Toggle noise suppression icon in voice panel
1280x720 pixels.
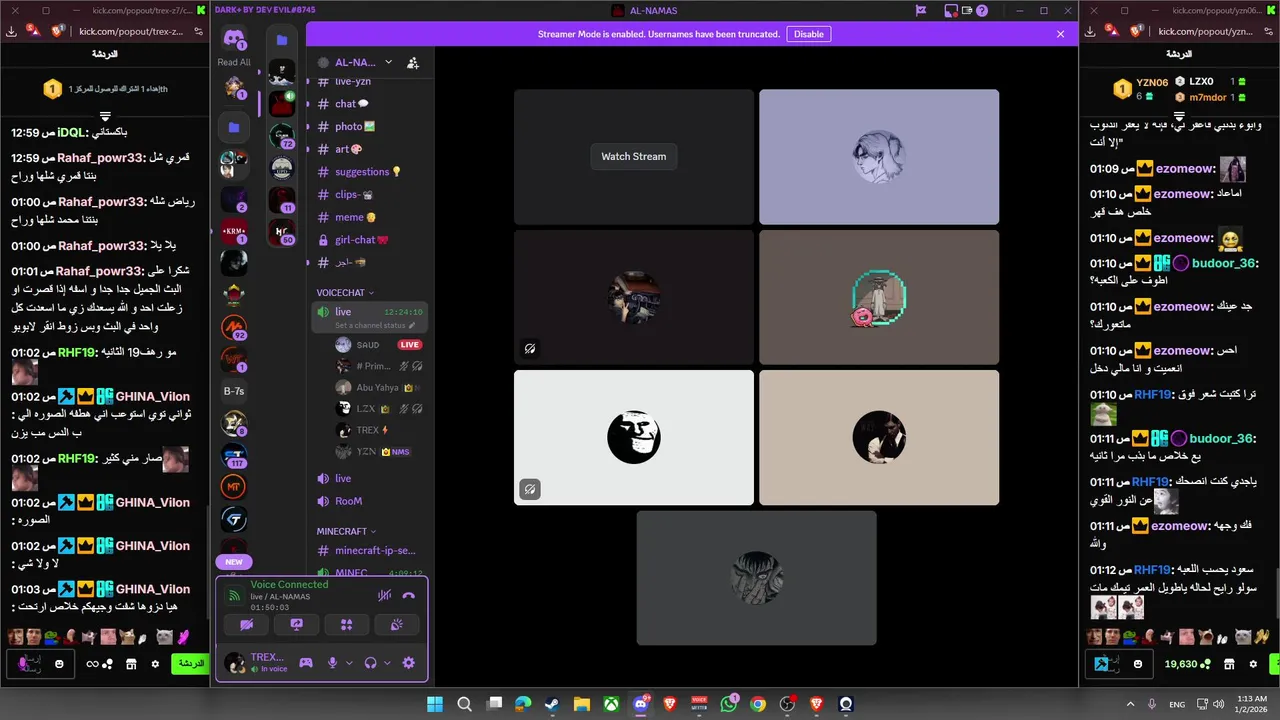click(x=384, y=595)
